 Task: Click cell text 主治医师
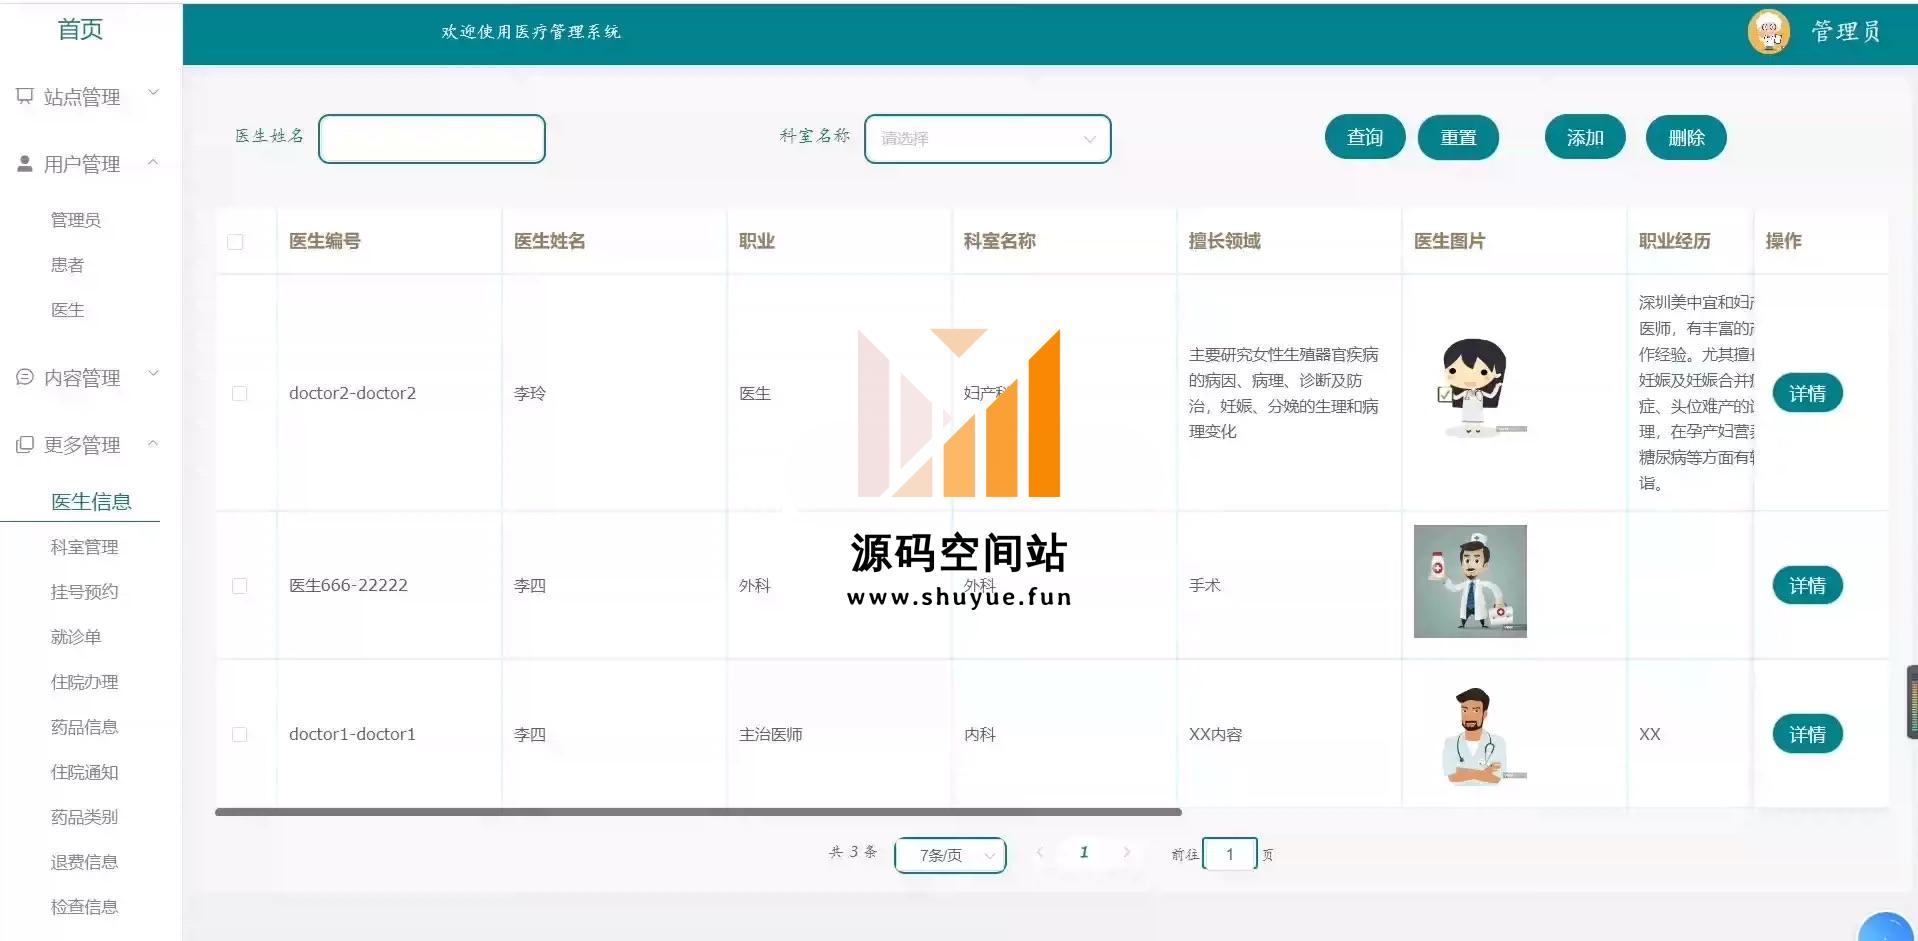[x=771, y=735]
